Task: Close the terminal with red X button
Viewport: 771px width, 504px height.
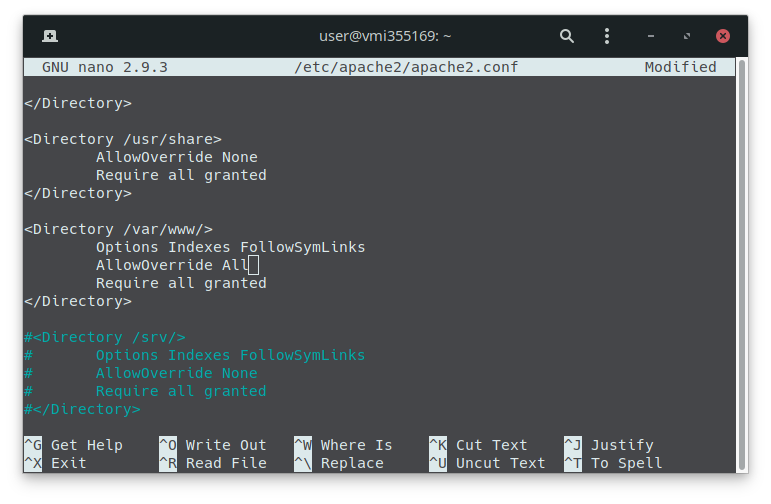Action: [722, 36]
